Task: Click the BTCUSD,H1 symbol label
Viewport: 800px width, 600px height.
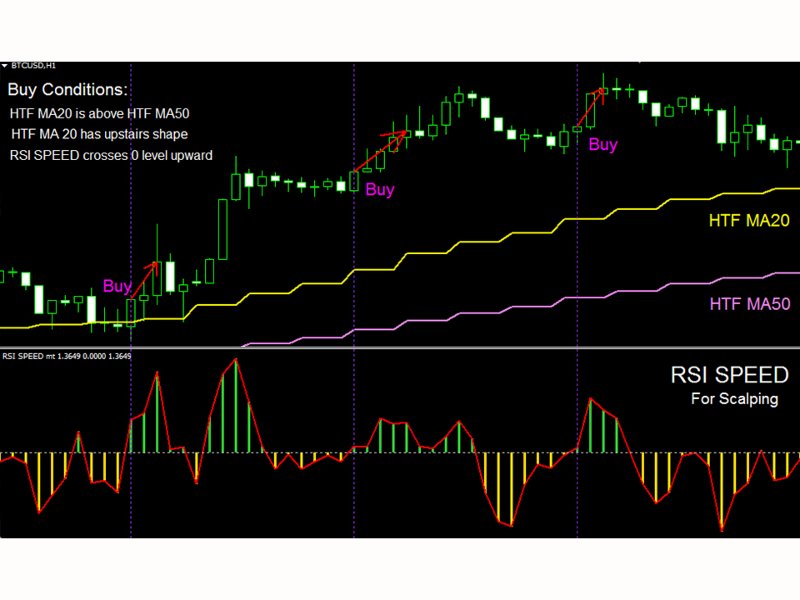Action: click(x=34, y=65)
